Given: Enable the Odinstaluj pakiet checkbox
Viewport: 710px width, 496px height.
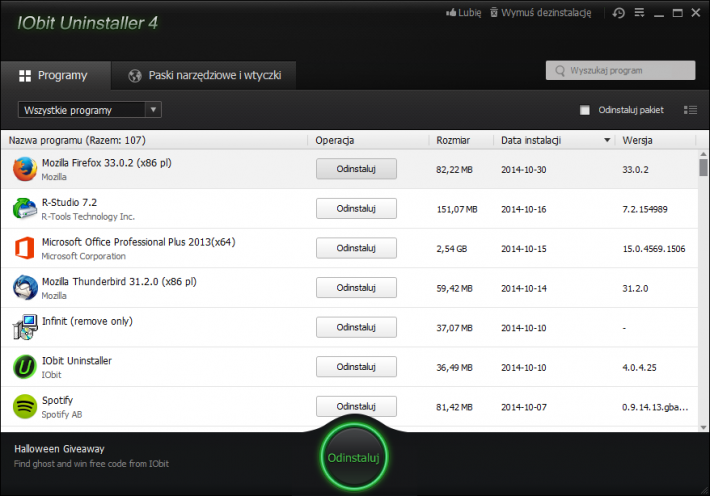Looking at the screenshot, I should point(585,110).
